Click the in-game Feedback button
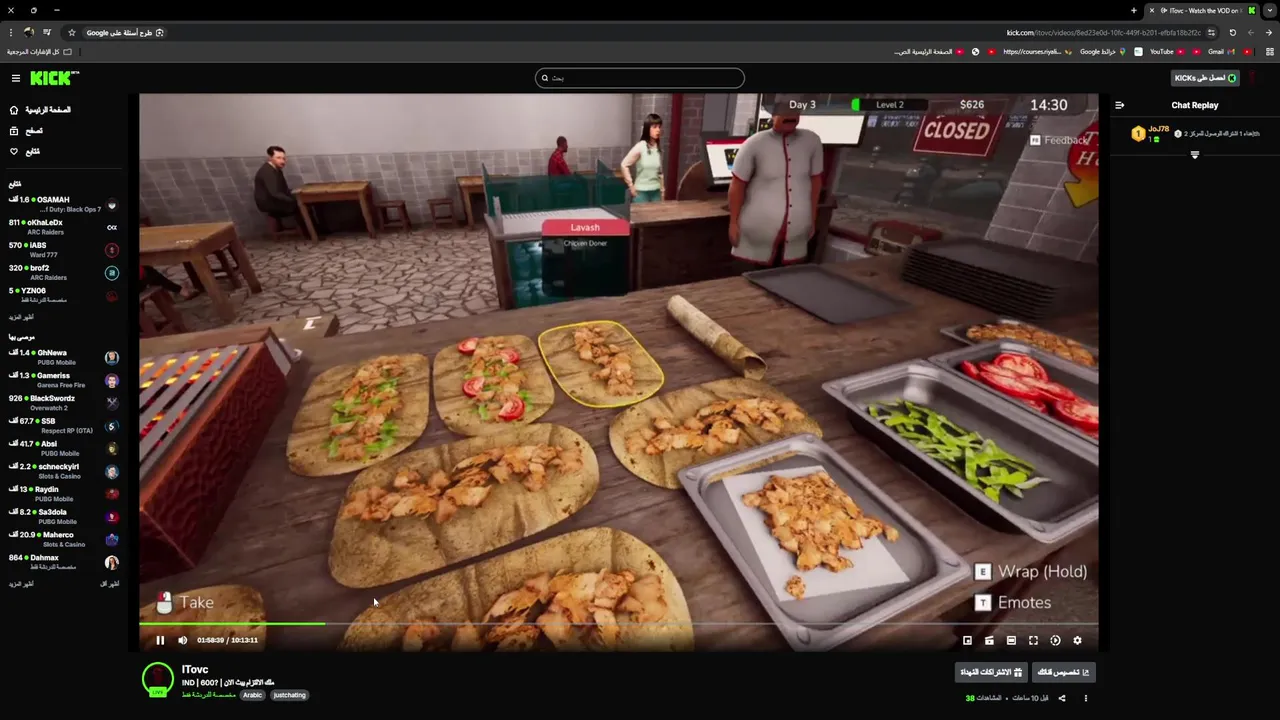Screen dimensions: 1280x720 (x=1059, y=140)
